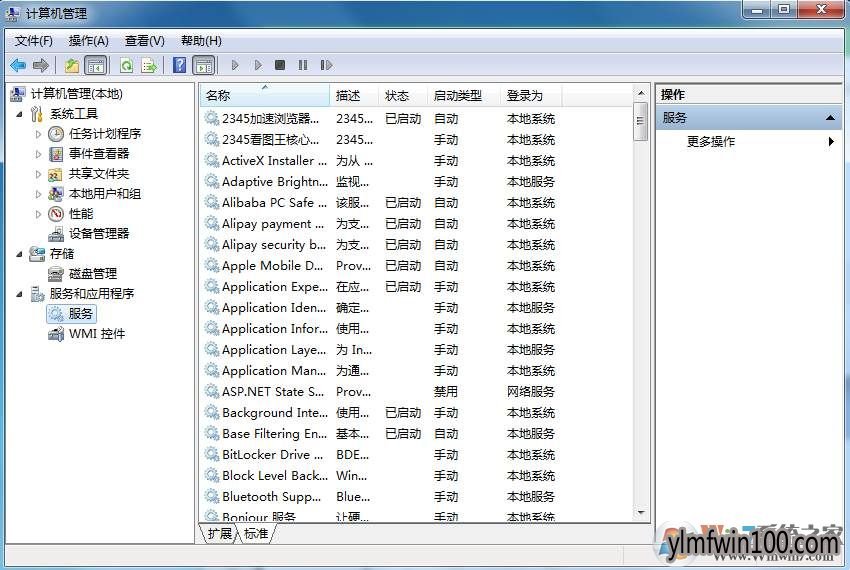Click the Forward arrow toolbar icon
The height and width of the screenshot is (570, 850).
41,66
